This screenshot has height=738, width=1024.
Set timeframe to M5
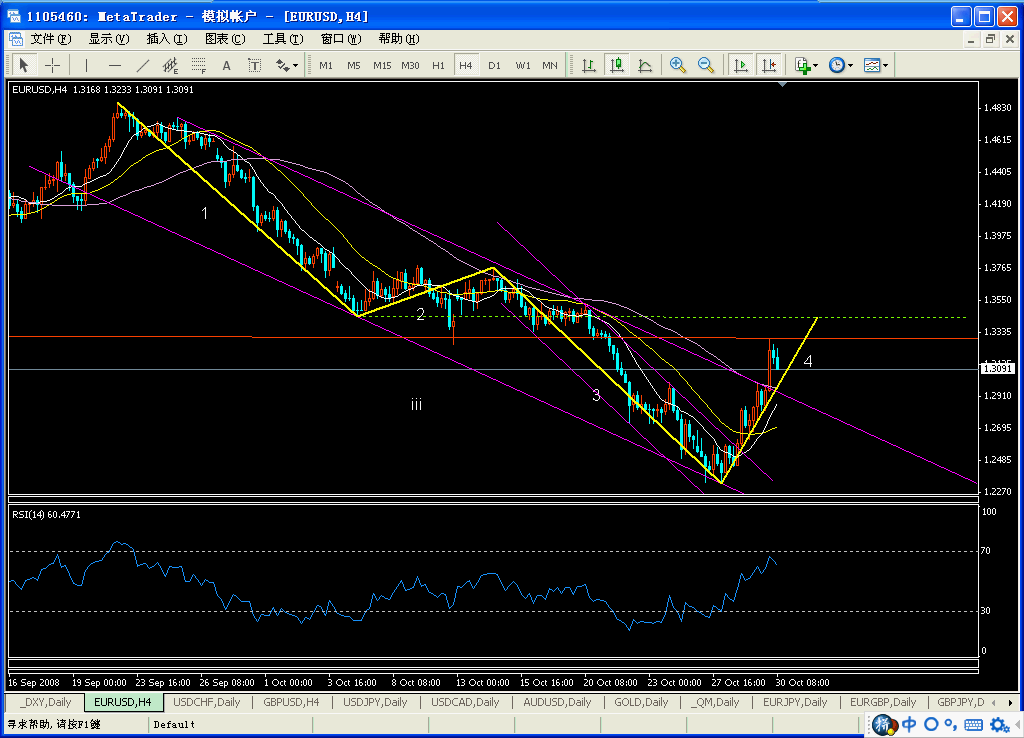tap(353, 65)
